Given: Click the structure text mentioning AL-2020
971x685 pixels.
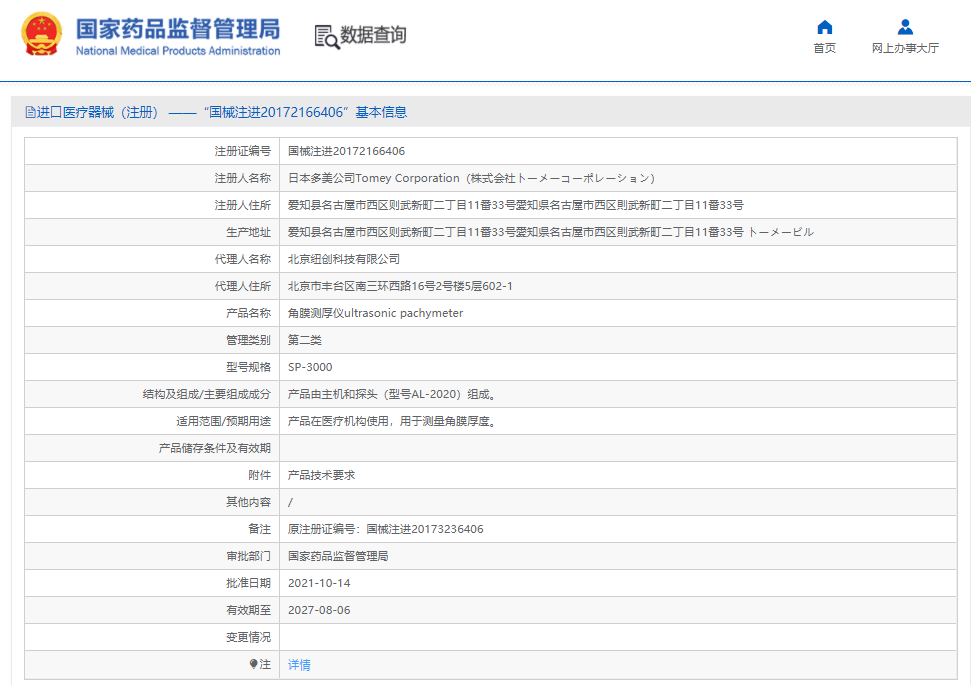Looking at the screenshot, I should [x=392, y=395].
